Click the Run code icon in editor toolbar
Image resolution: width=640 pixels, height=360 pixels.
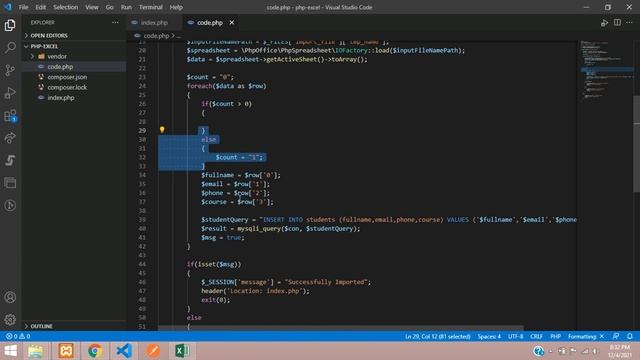coord(604,23)
